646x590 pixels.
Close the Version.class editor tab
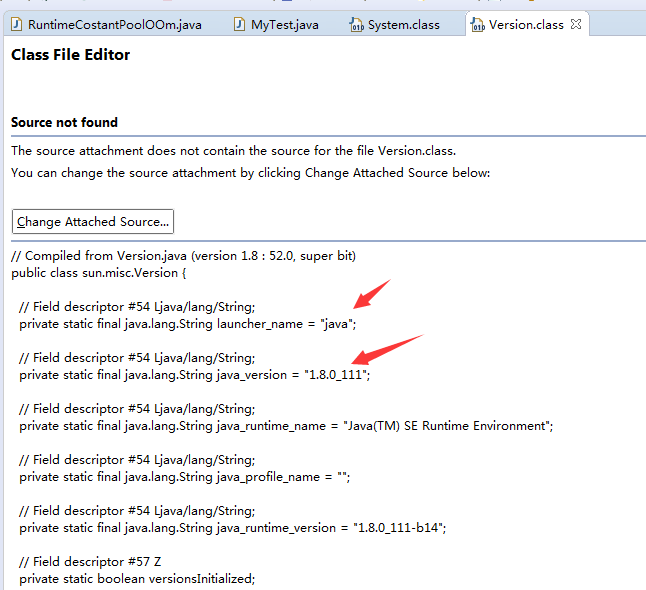pos(576,24)
